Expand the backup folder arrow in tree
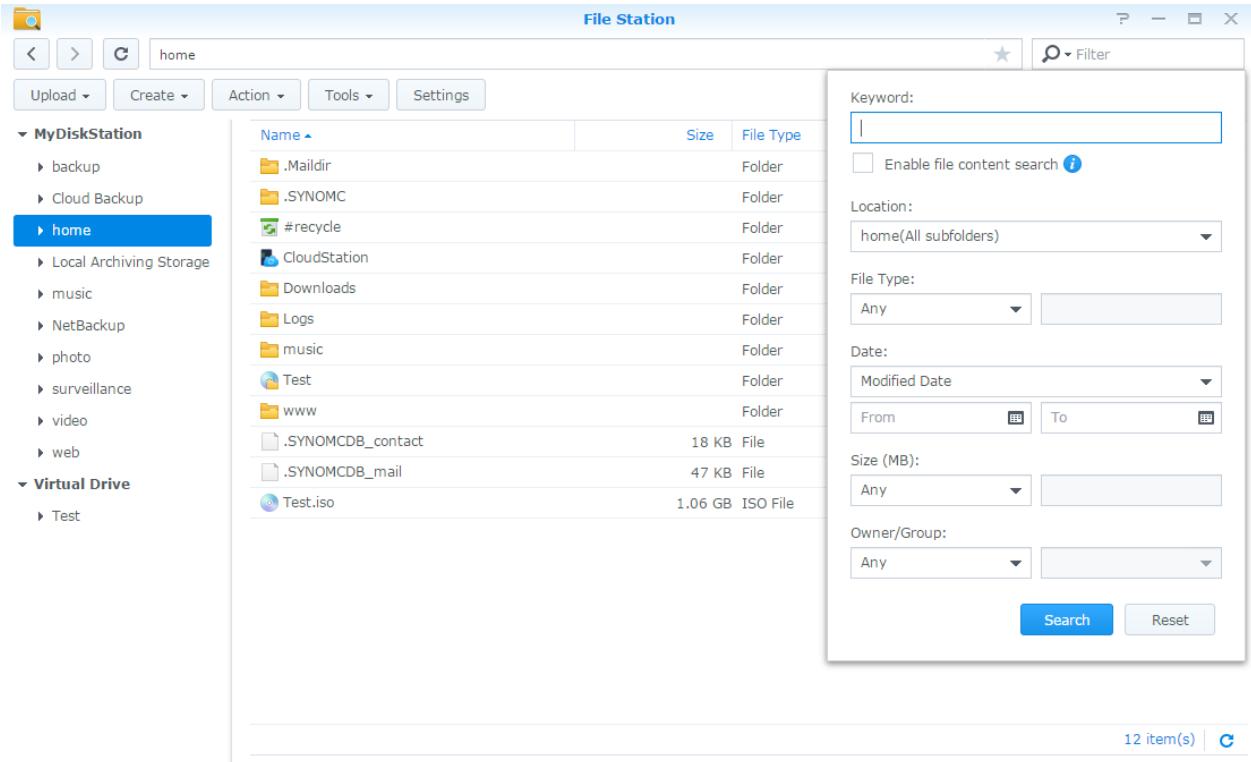 coord(39,166)
